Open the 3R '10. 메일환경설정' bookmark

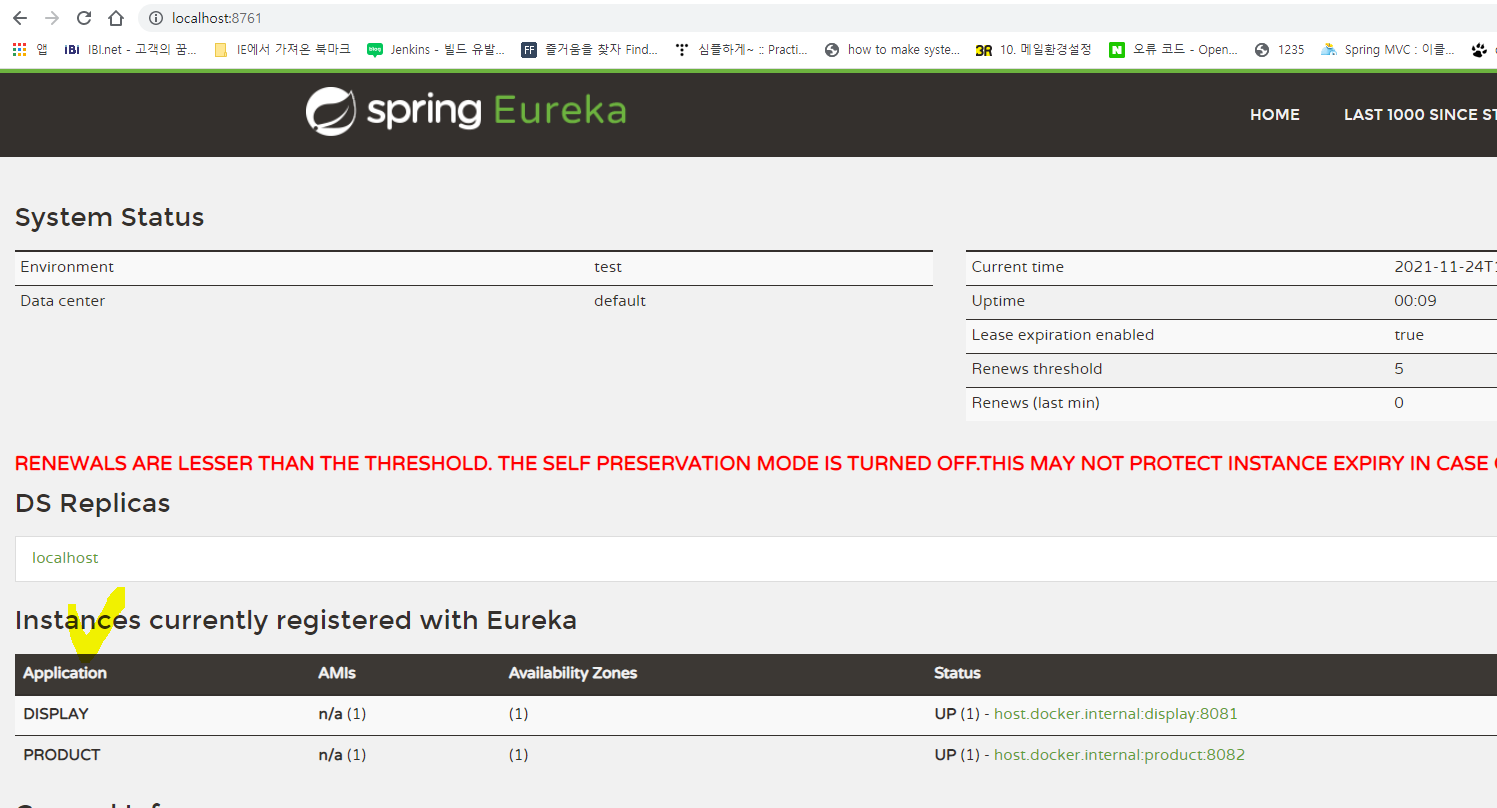tap(1034, 49)
